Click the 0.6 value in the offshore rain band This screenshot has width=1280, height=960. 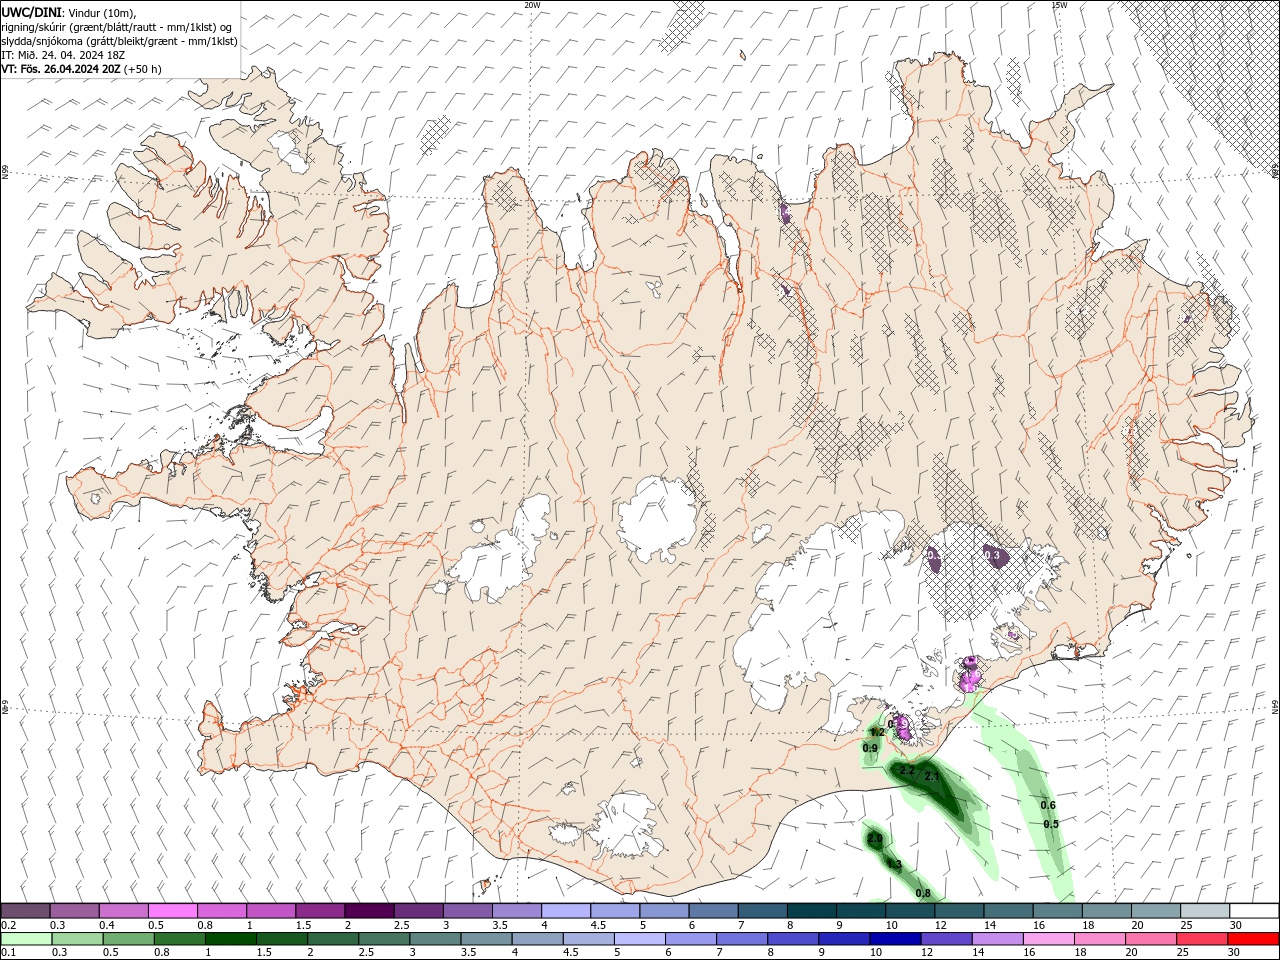pos(1048,805)
